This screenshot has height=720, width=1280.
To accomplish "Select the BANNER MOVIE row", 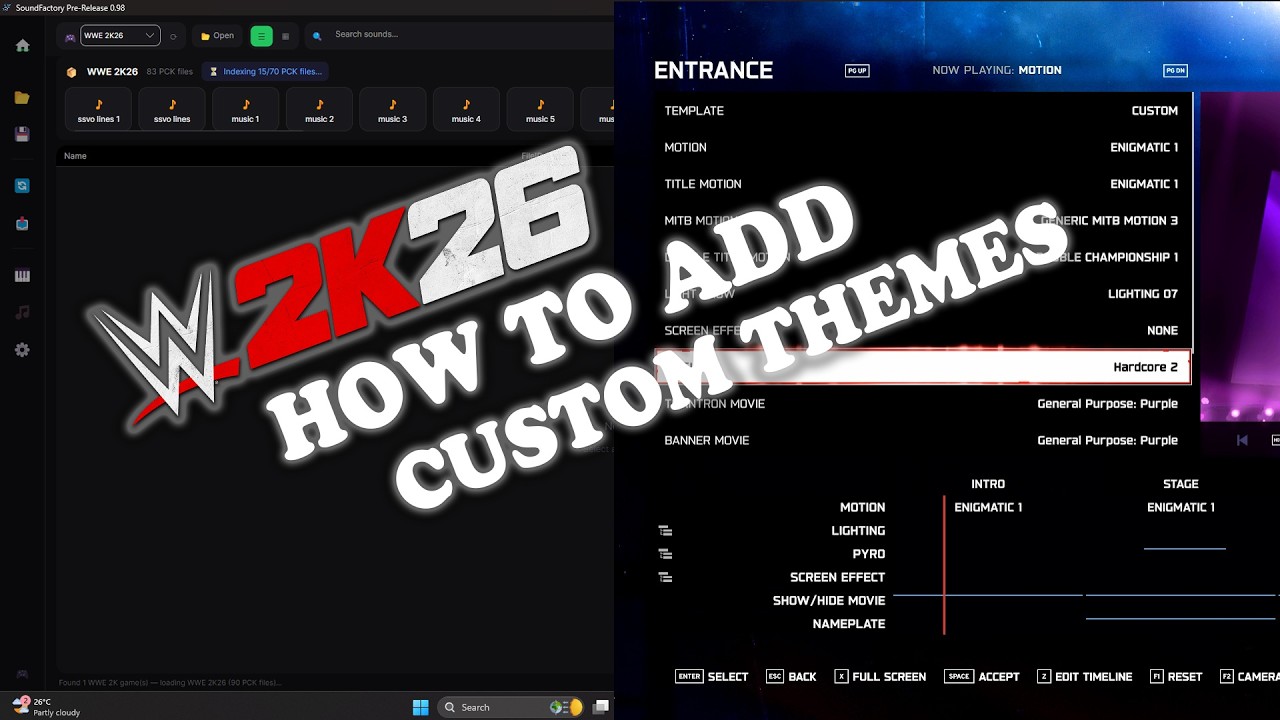I will point(922,440).
